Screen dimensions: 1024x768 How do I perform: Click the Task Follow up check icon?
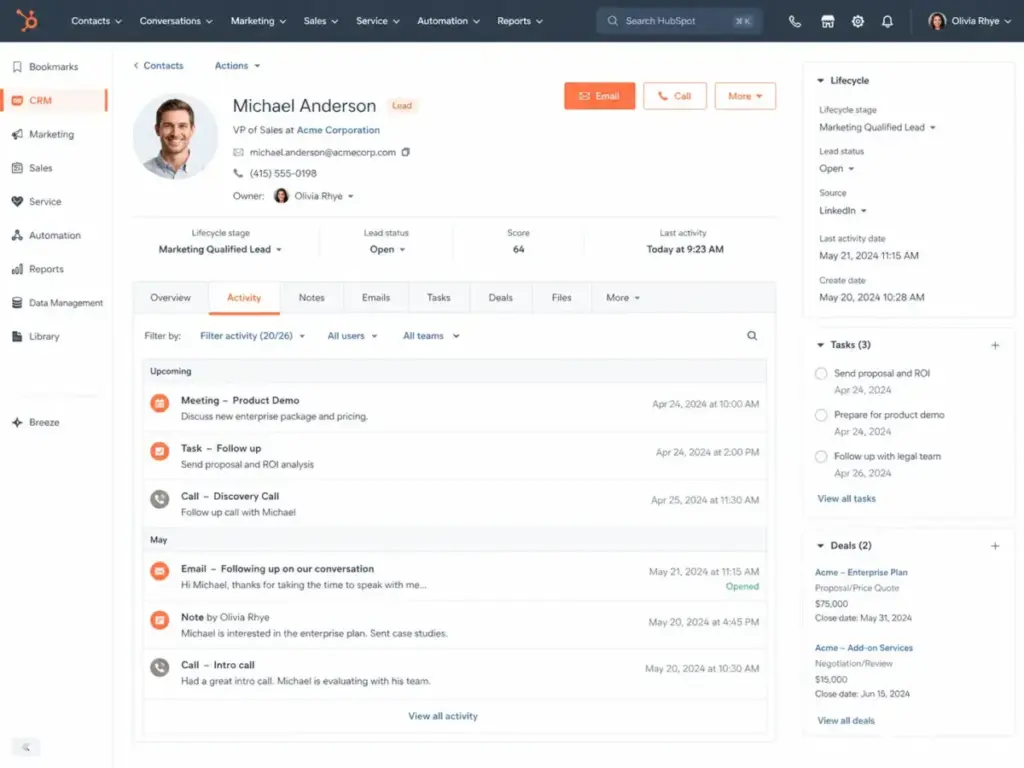pyautogui.click(x=159, y=451)
